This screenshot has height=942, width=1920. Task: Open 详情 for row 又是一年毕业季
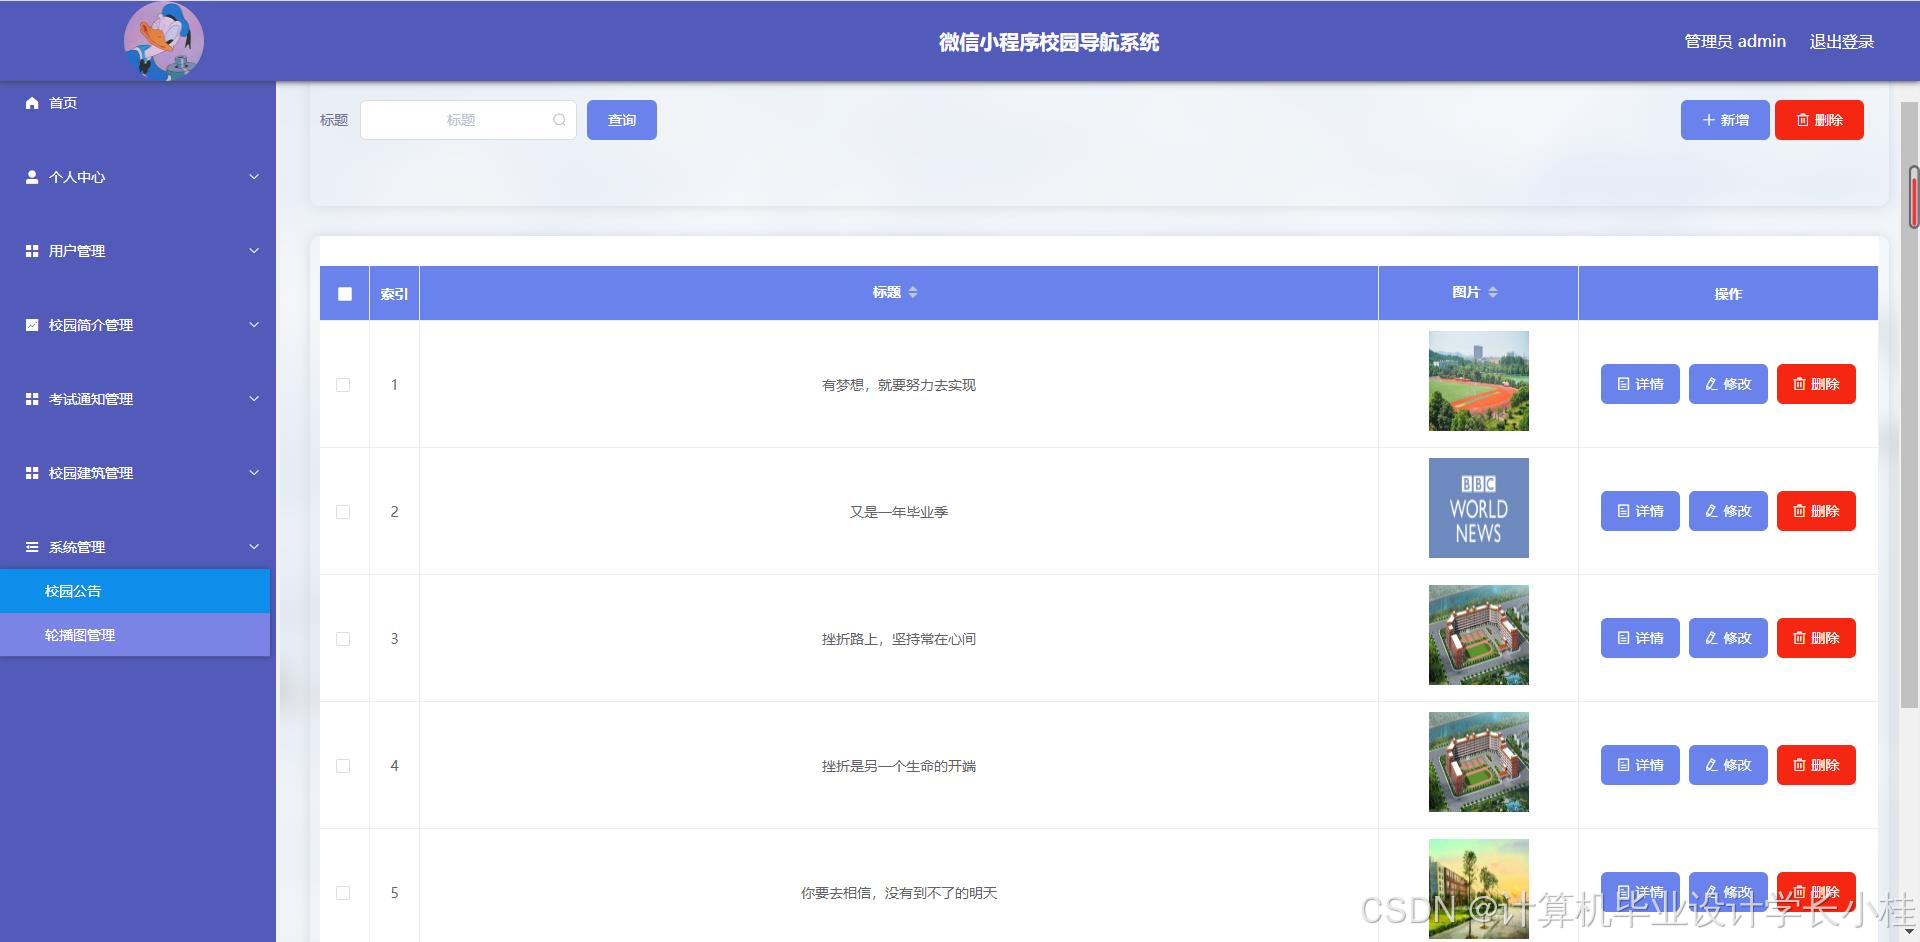click(1640, 511)
